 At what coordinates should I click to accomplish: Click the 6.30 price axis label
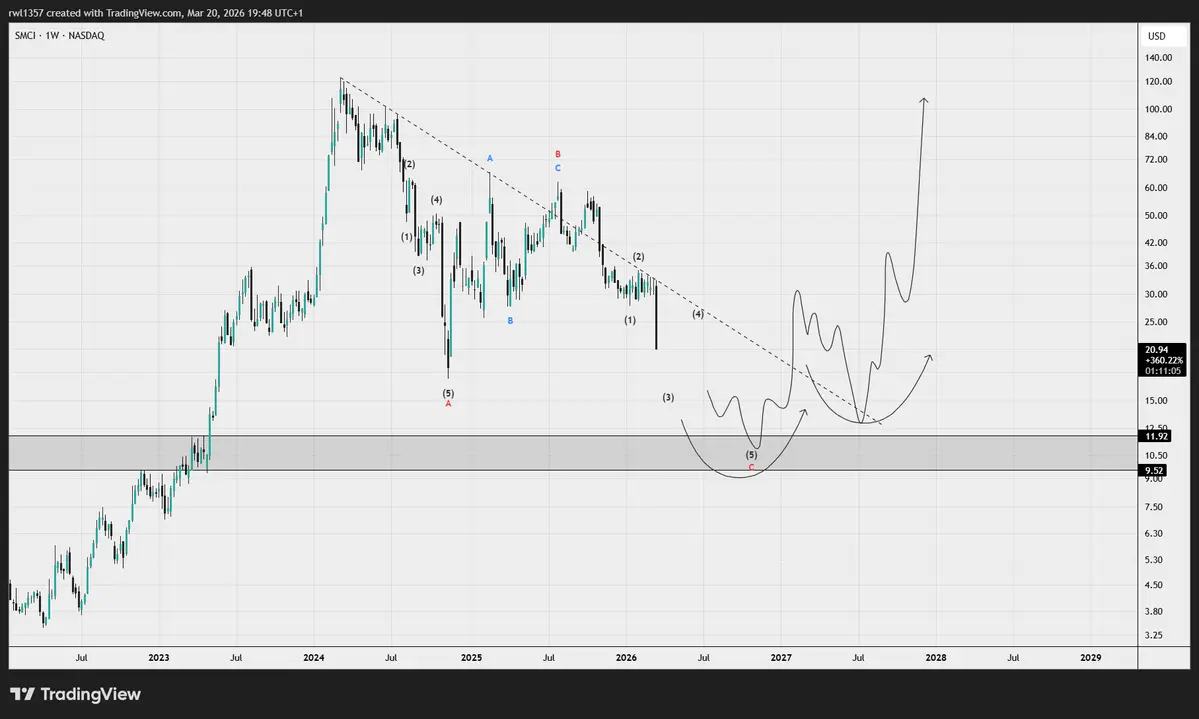click(1153, 534)
